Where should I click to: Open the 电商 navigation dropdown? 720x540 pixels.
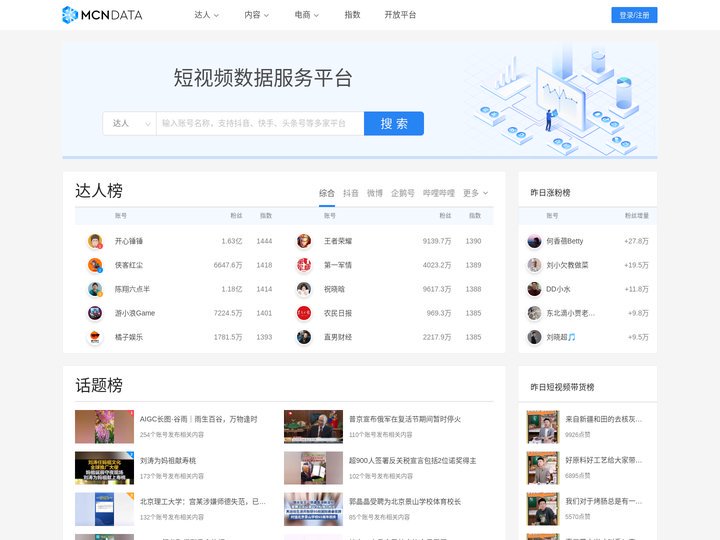pyautogui.click(x=306, y=15)
